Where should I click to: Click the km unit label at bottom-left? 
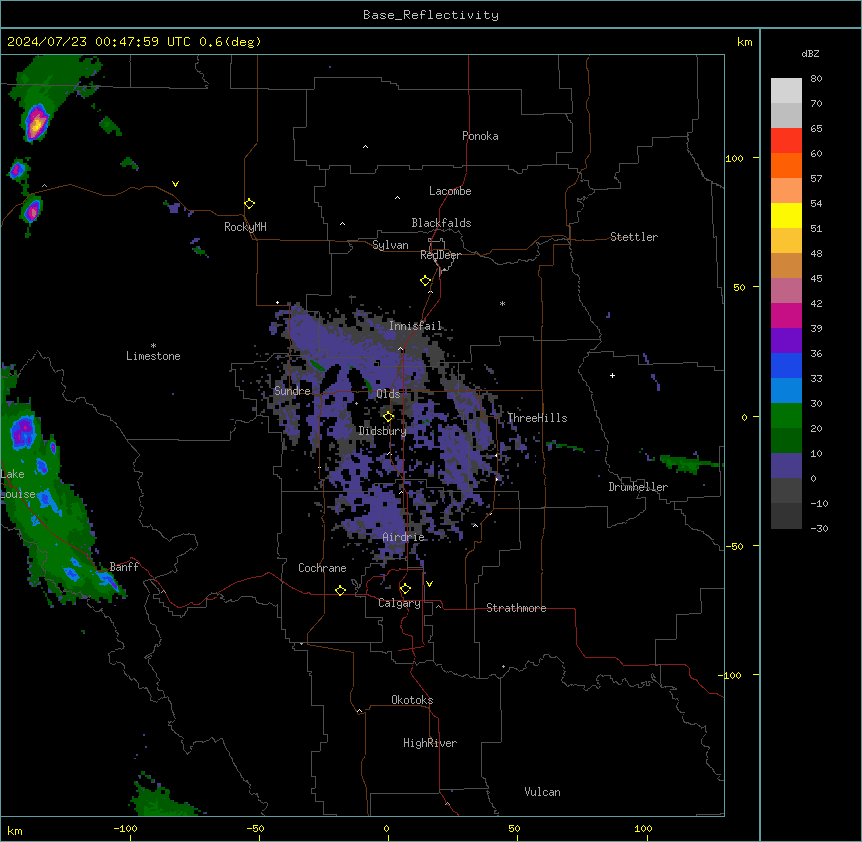(15, 831)
